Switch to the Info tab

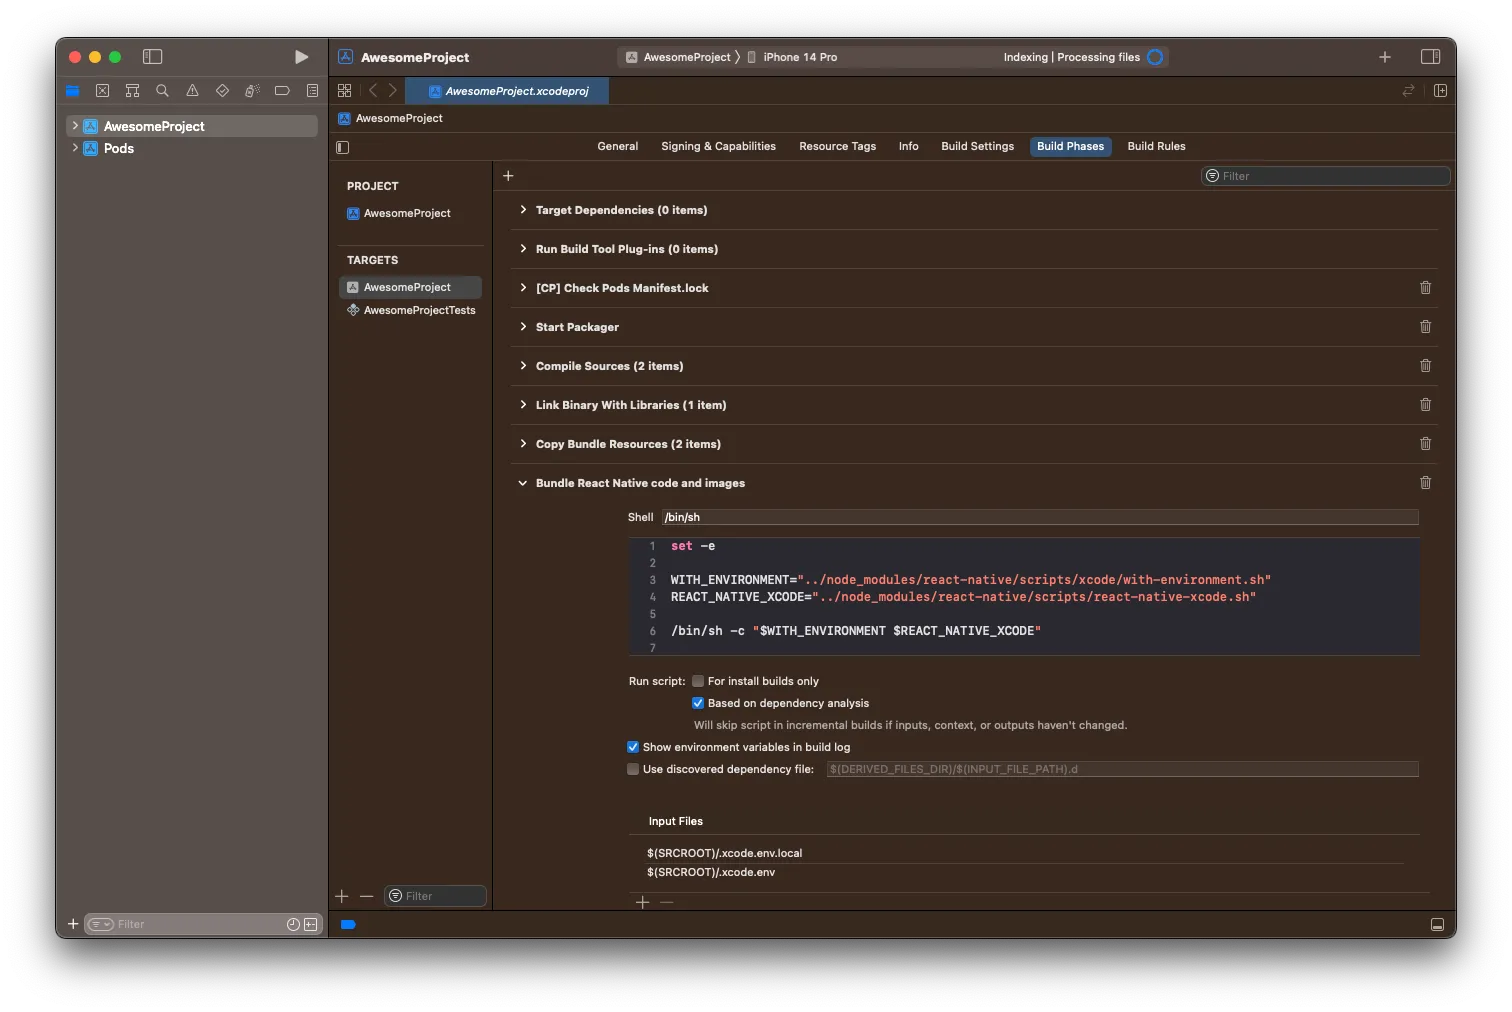point(908,146)
